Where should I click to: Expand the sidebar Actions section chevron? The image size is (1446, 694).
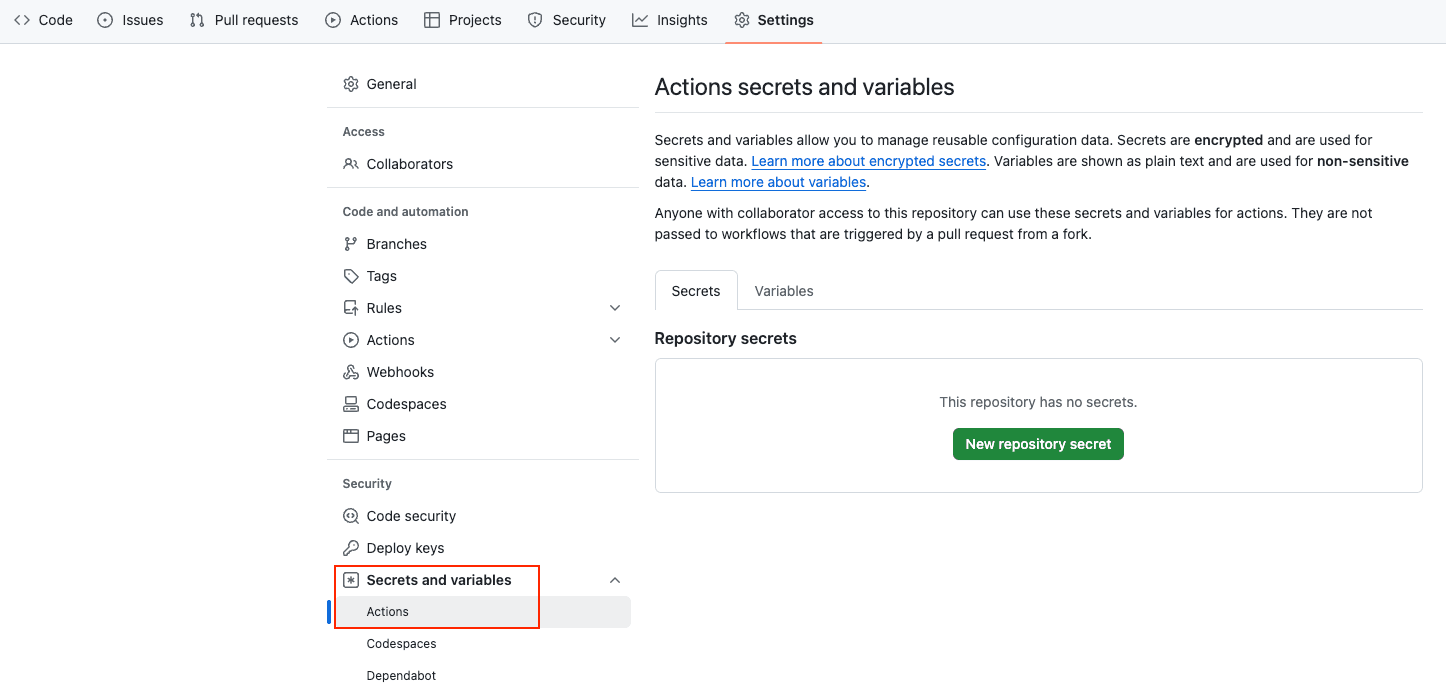click(615, 340)
